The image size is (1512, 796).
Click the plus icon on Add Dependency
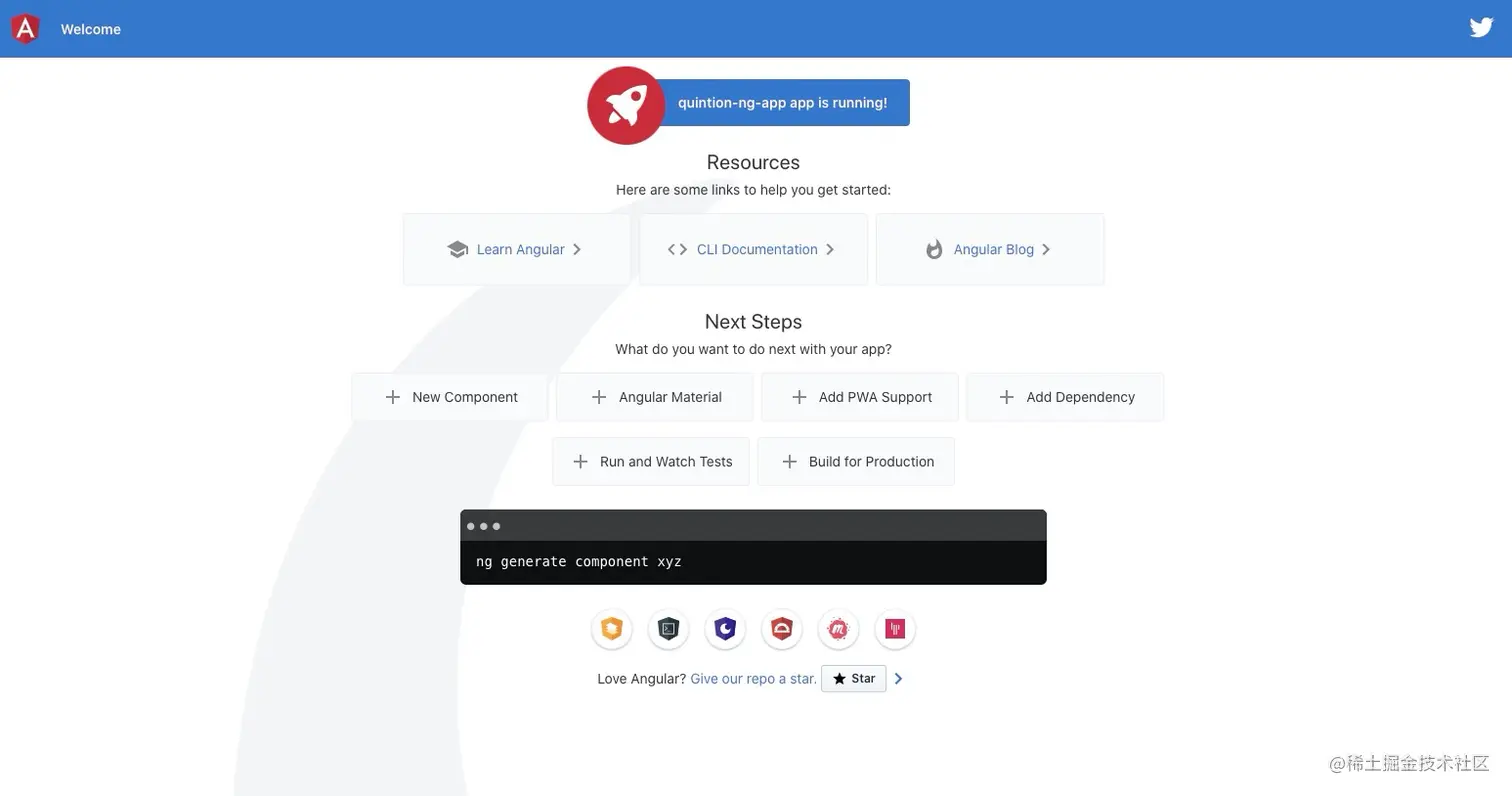(1007, 397)
